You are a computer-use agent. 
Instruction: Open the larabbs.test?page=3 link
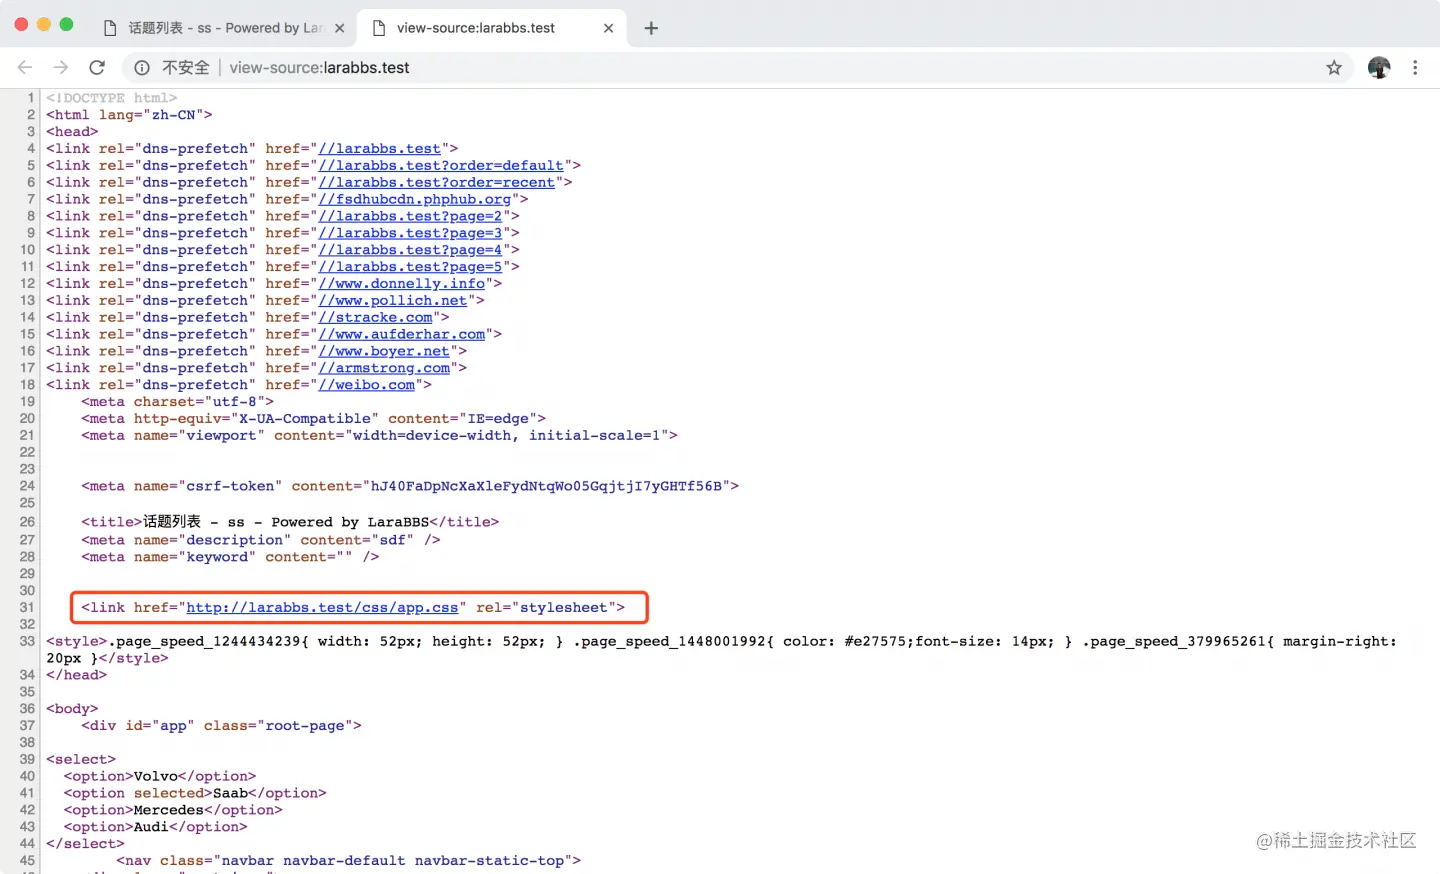pos(410,234)
